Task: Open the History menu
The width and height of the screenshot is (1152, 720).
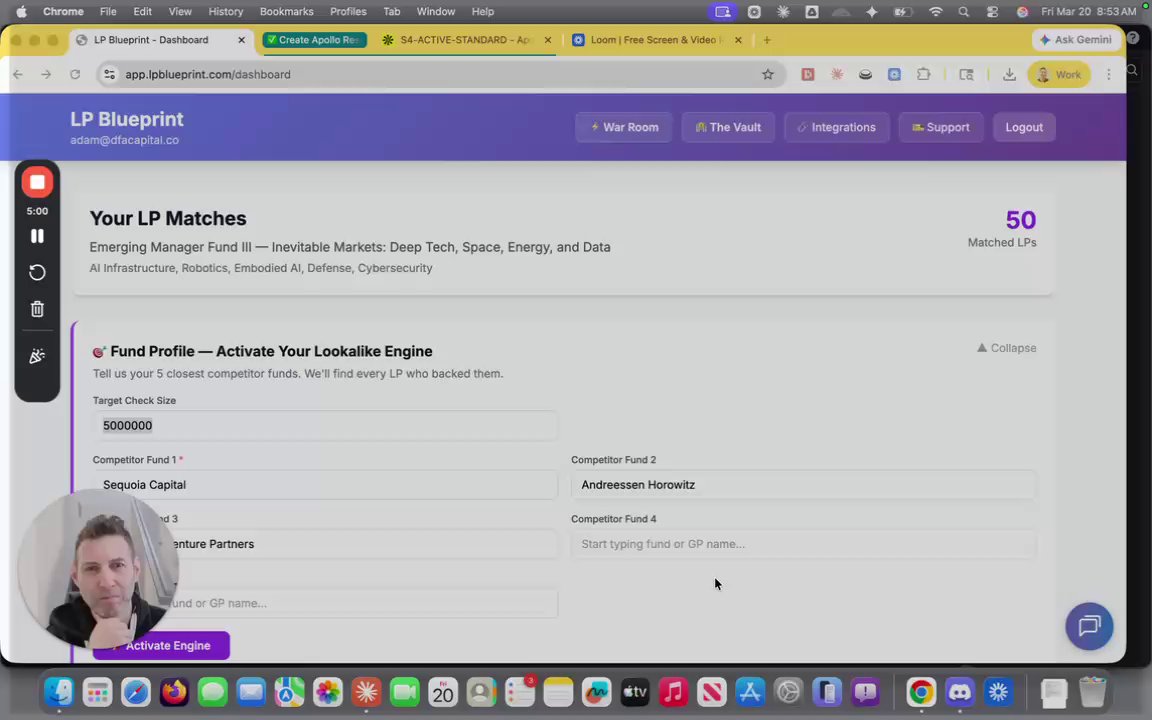Action: click(x=226, y=12)
